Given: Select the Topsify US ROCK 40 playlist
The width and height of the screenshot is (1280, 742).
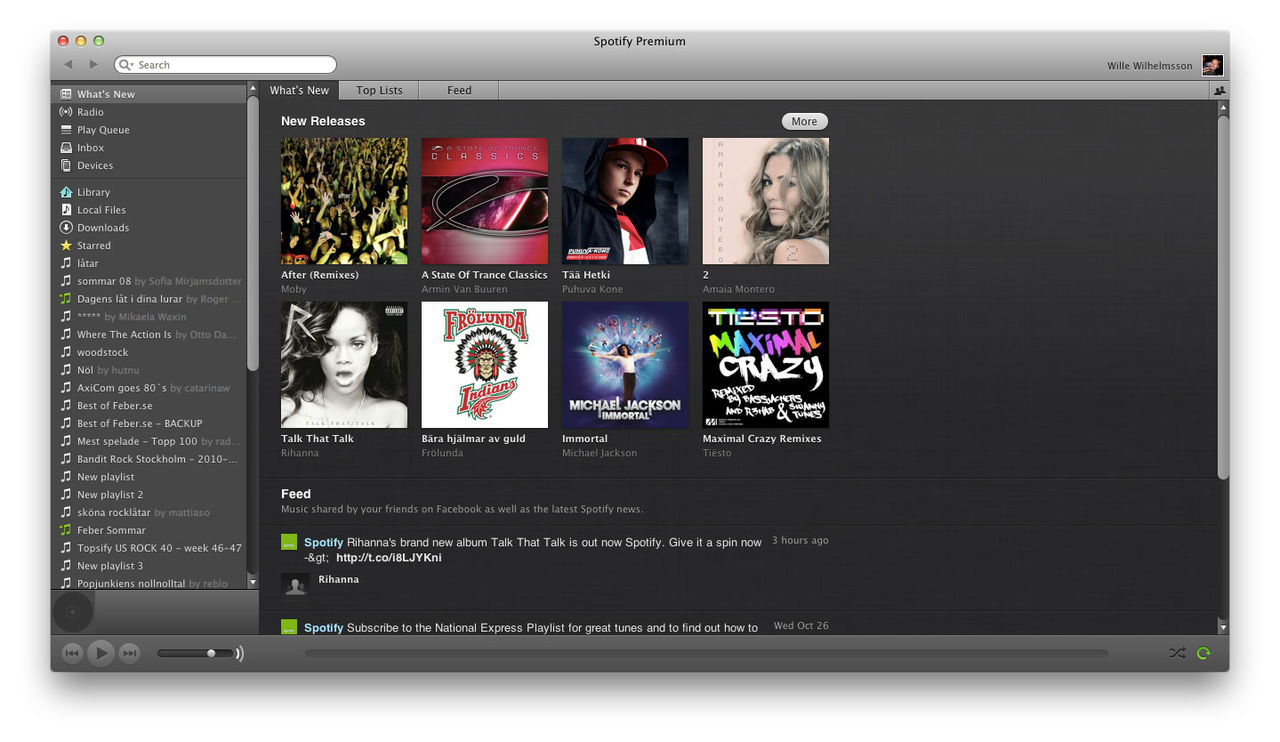Looking at the screenshot, I should [x=148, y=549].
